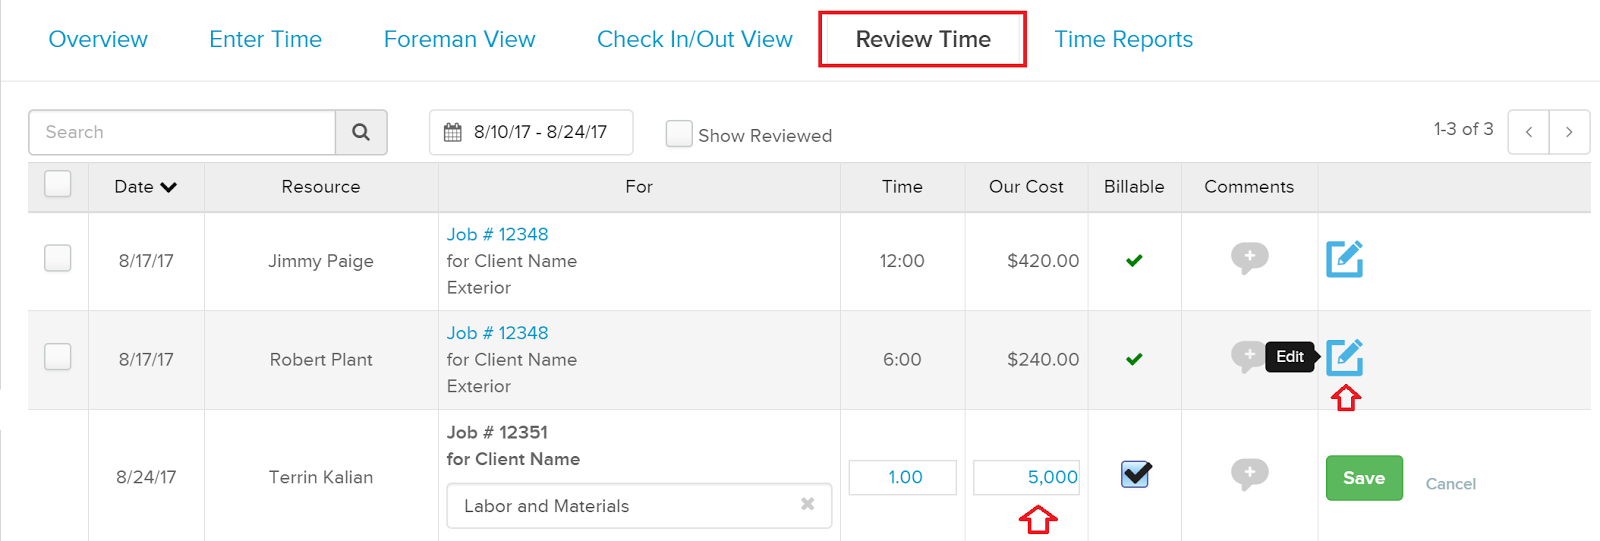Viewport: 1600px width, 541px height.
Task: Enable the Show Reviewed checkbox
Action: click(x=679, y=134)
